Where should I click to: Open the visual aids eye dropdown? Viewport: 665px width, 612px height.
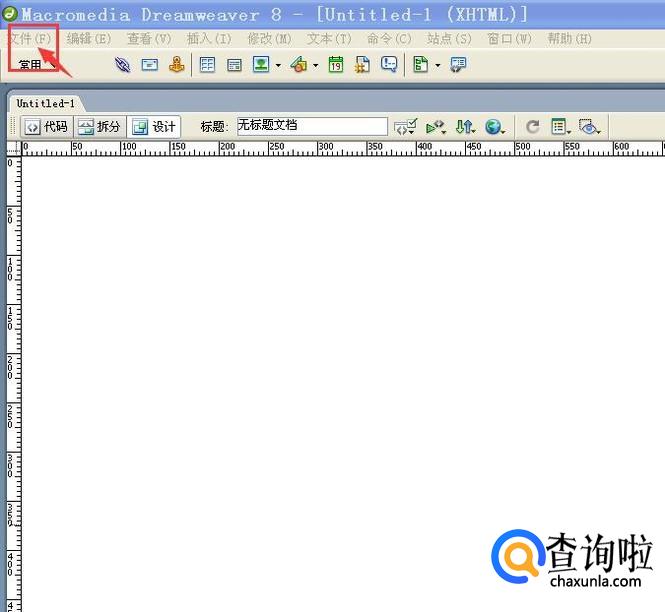pyautogui.click(x=590, y=127)
